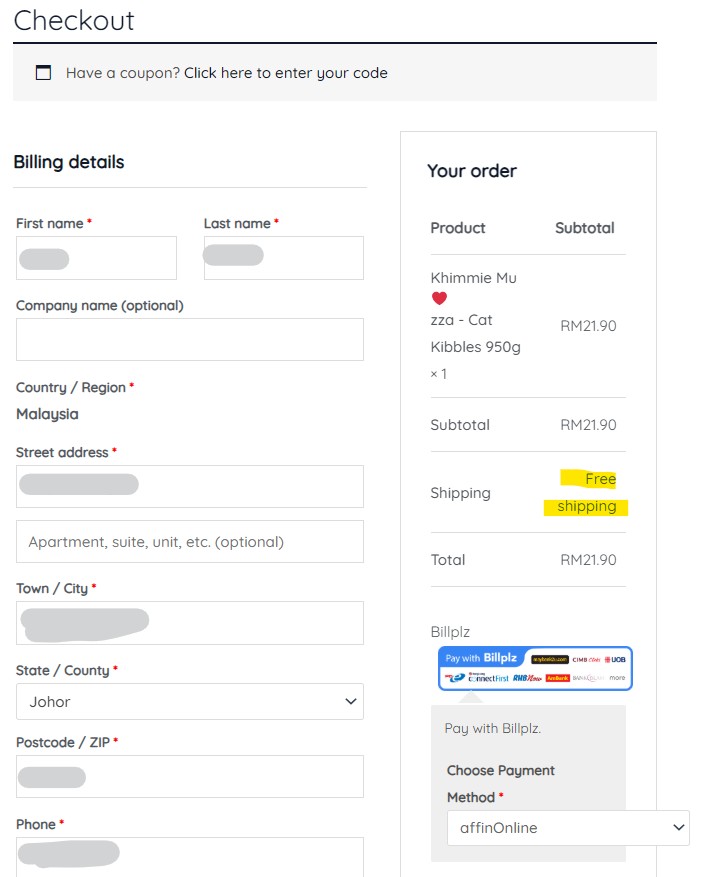Click the Company name input field
The image size is (703, 877).
tap(189, 339)
